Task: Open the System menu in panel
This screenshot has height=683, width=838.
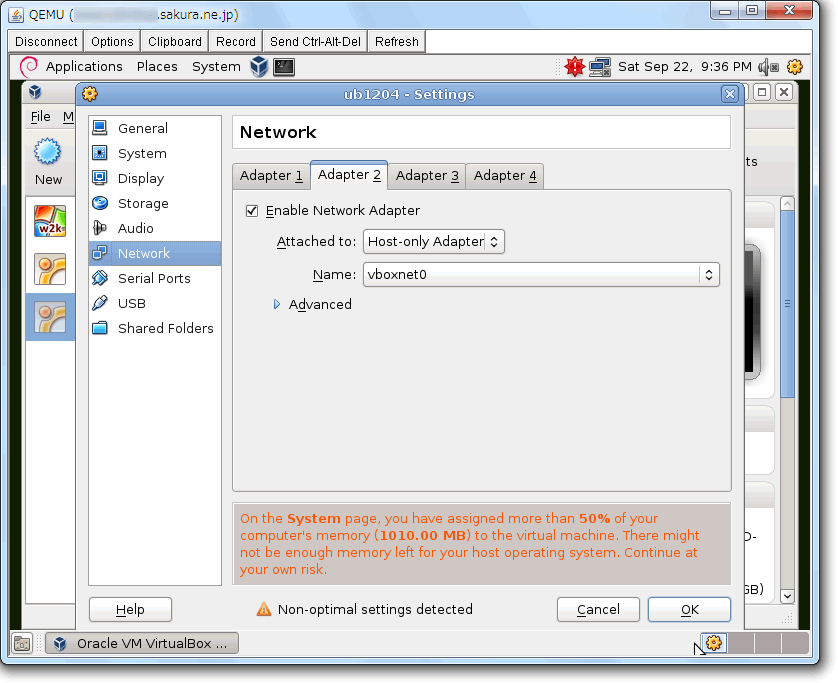Action: pos(216,66)
